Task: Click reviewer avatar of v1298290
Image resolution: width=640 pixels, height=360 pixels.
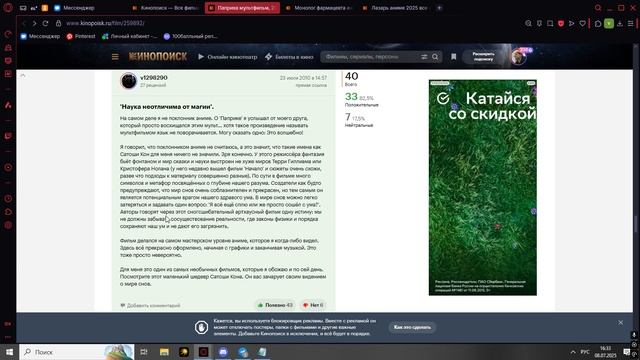Action: coord(129,81)
